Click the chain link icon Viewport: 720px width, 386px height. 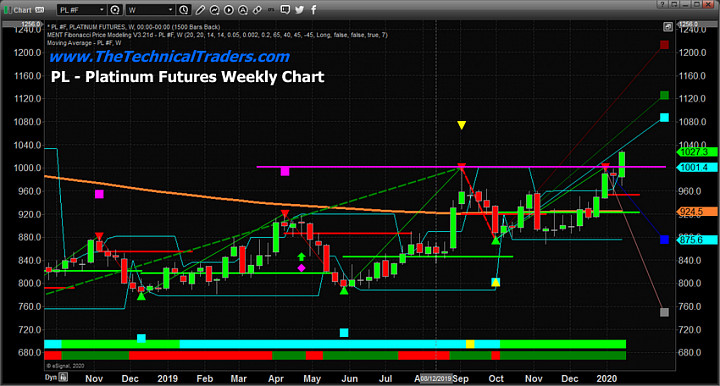257,10
